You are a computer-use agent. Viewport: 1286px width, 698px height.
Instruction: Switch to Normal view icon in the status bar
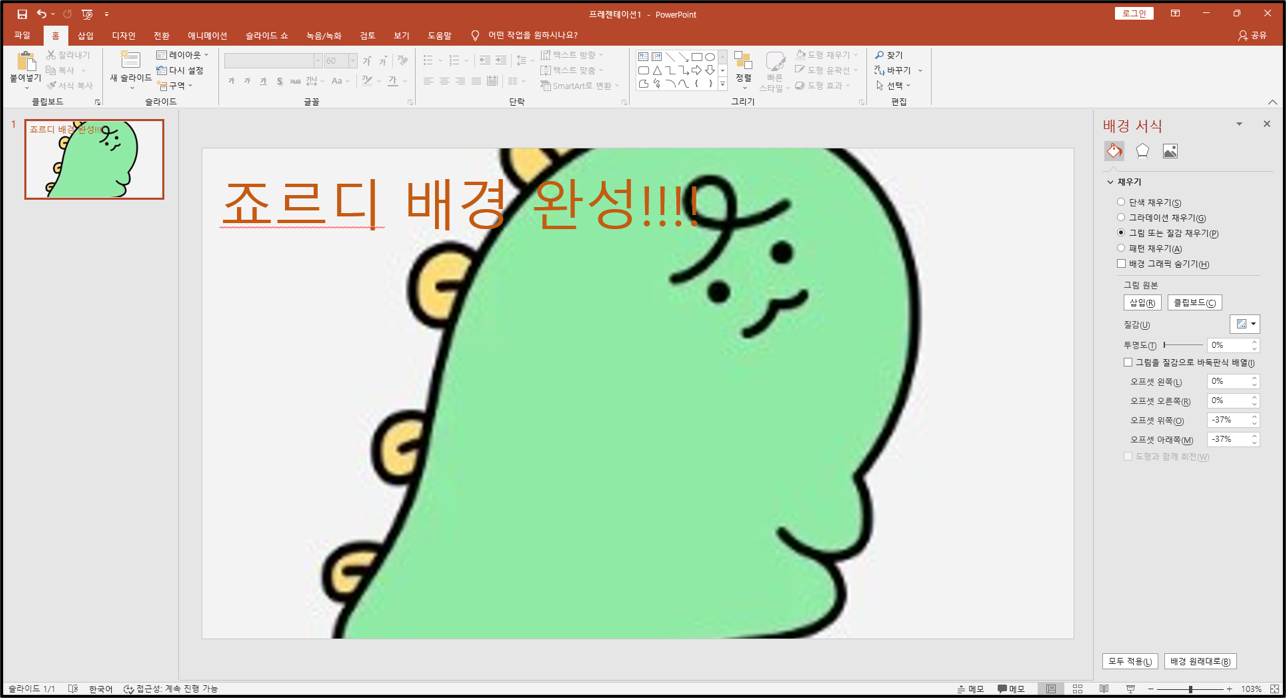1051,689
